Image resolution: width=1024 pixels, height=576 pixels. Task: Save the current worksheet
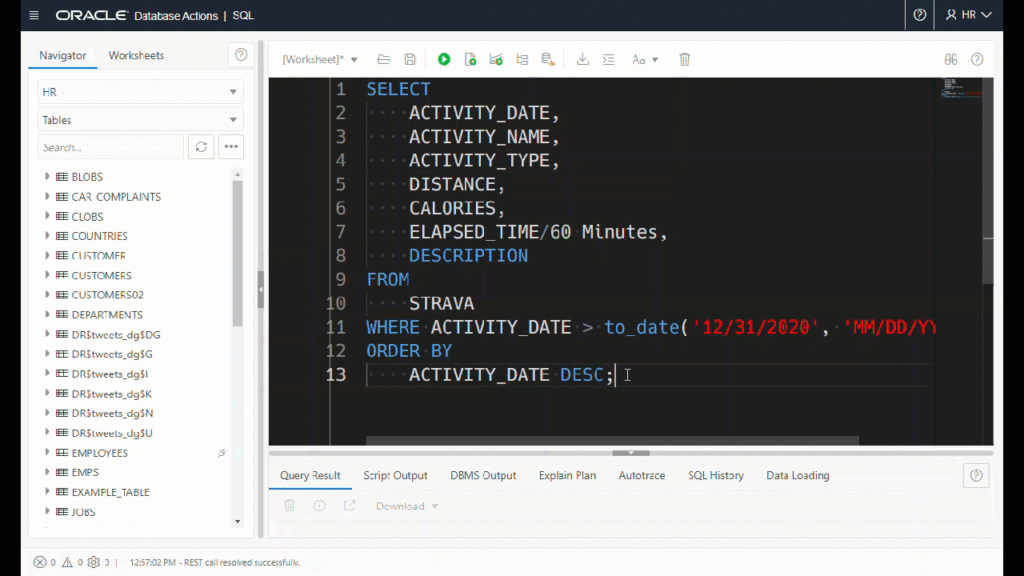[x=410, y=60]
